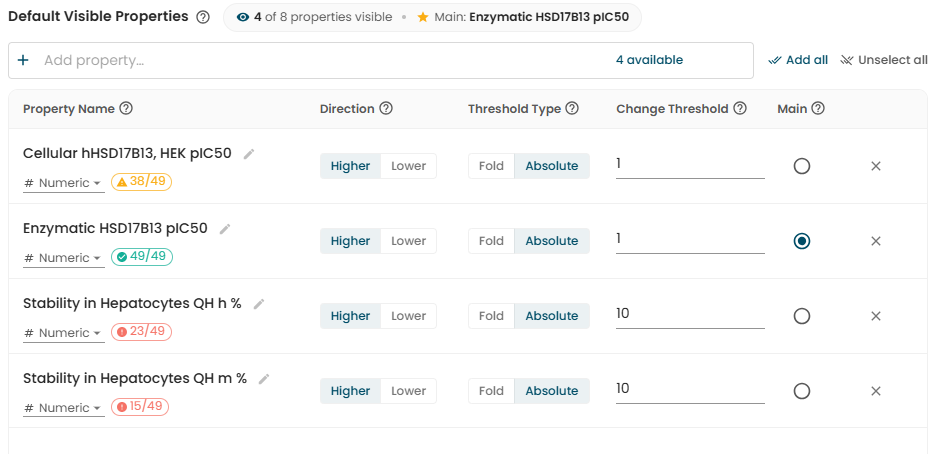The height and width of the screenshot is (454, 941).
Task: Remove Enzymatic HSD17B13 pIC50 property row
Action: tap(876, 241)
